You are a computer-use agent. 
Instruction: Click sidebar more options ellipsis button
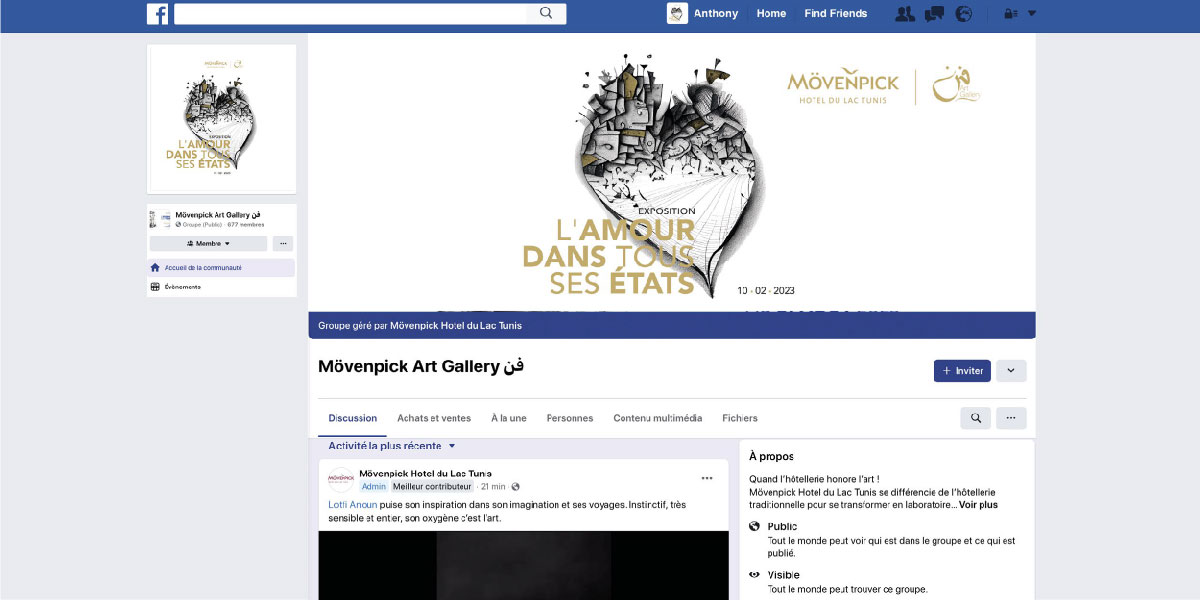283,243
